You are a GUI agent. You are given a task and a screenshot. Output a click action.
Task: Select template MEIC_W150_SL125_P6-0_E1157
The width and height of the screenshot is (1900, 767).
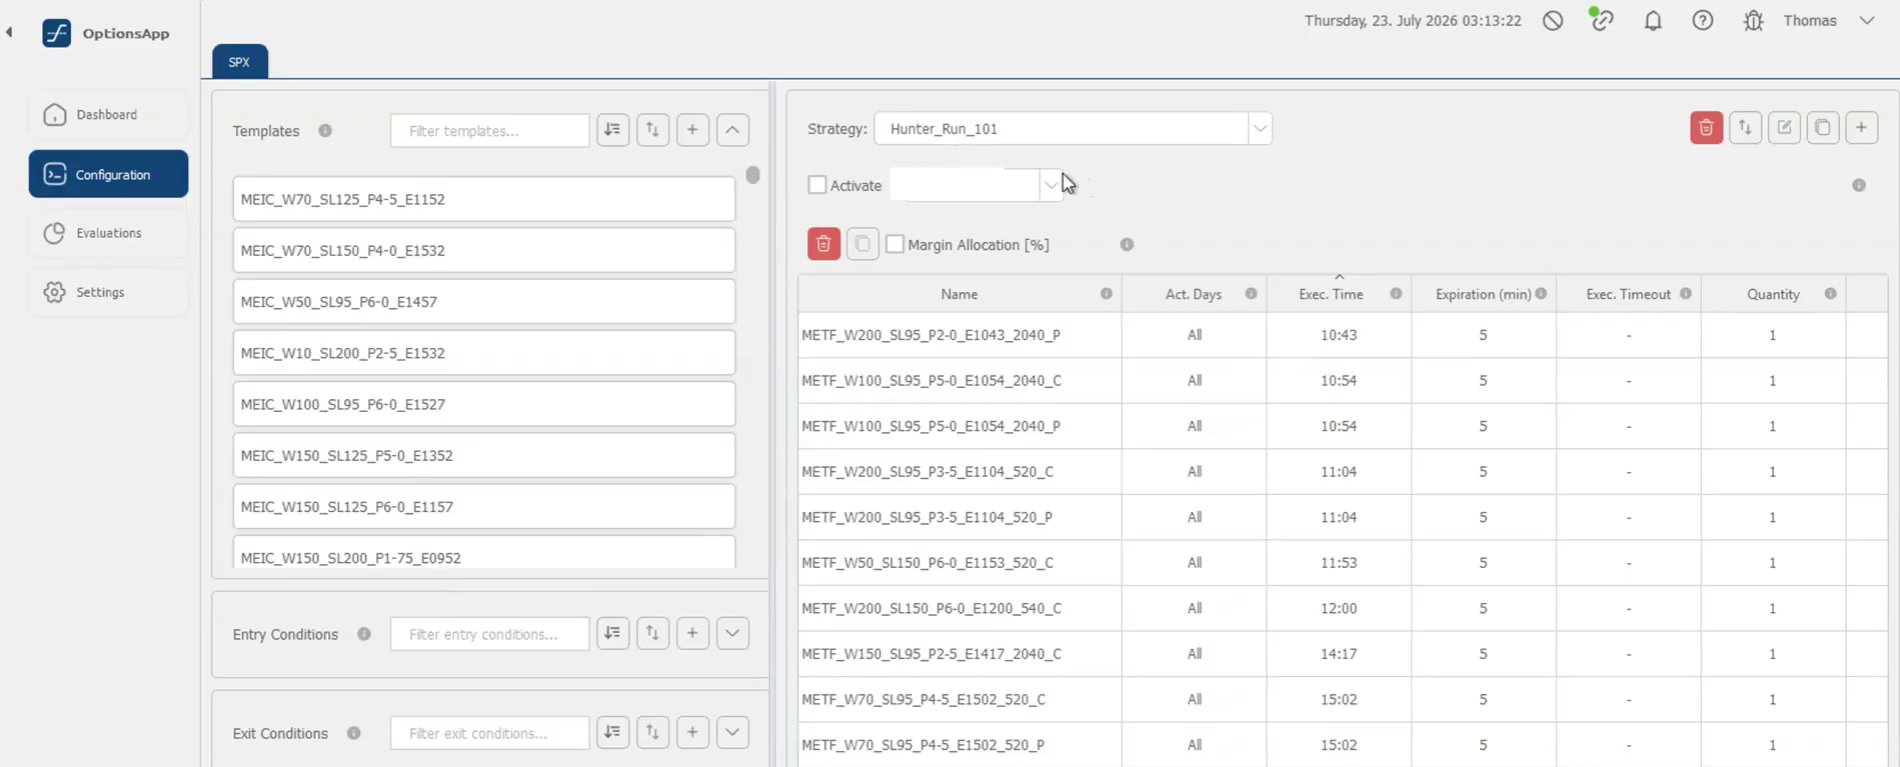484,507
